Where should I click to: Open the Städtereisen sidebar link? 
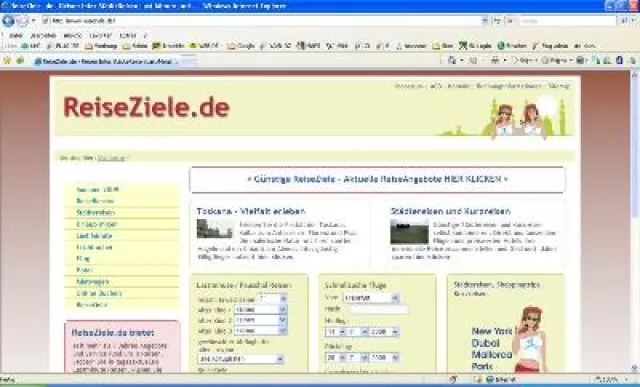tap(96, 212)
